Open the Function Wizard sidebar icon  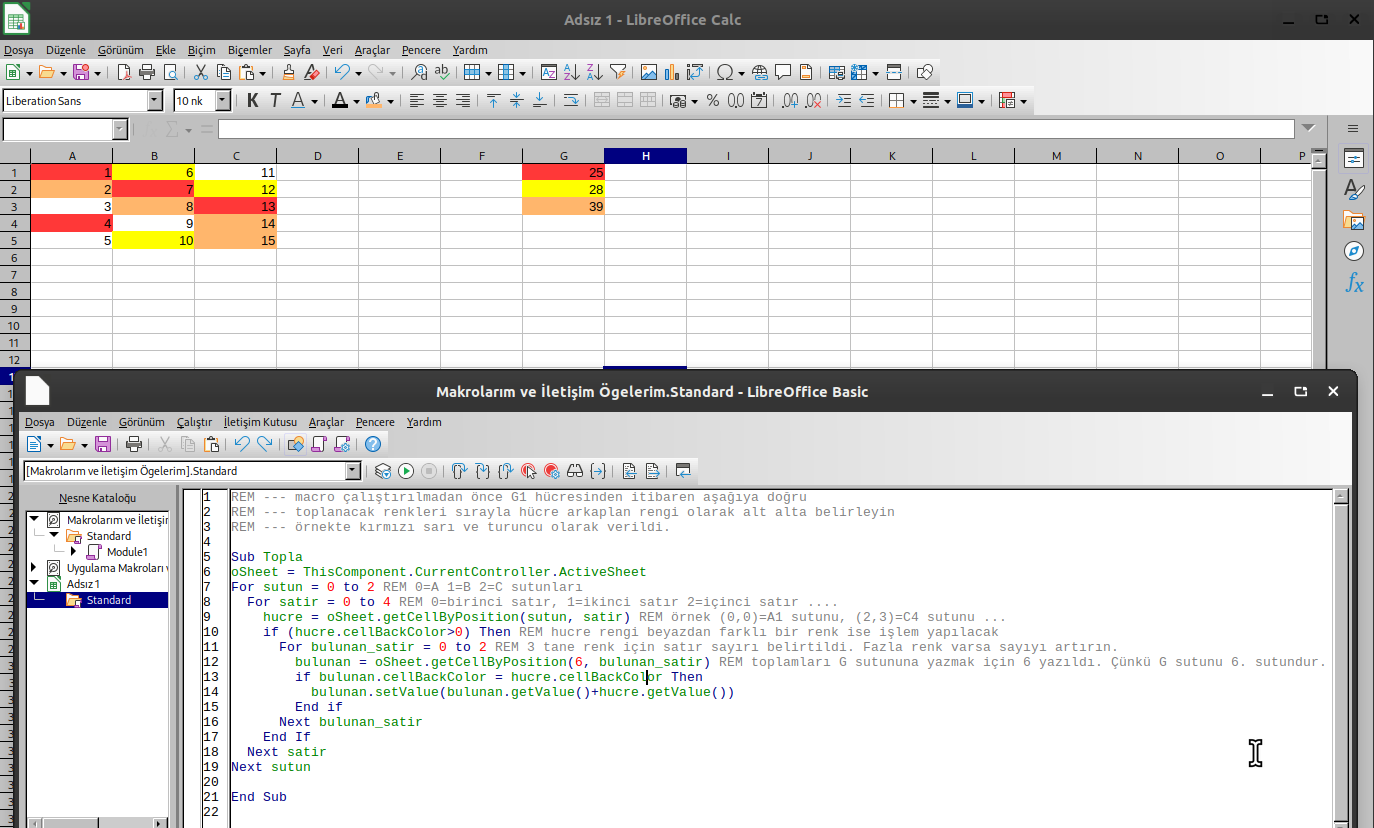pos(1353,284)
